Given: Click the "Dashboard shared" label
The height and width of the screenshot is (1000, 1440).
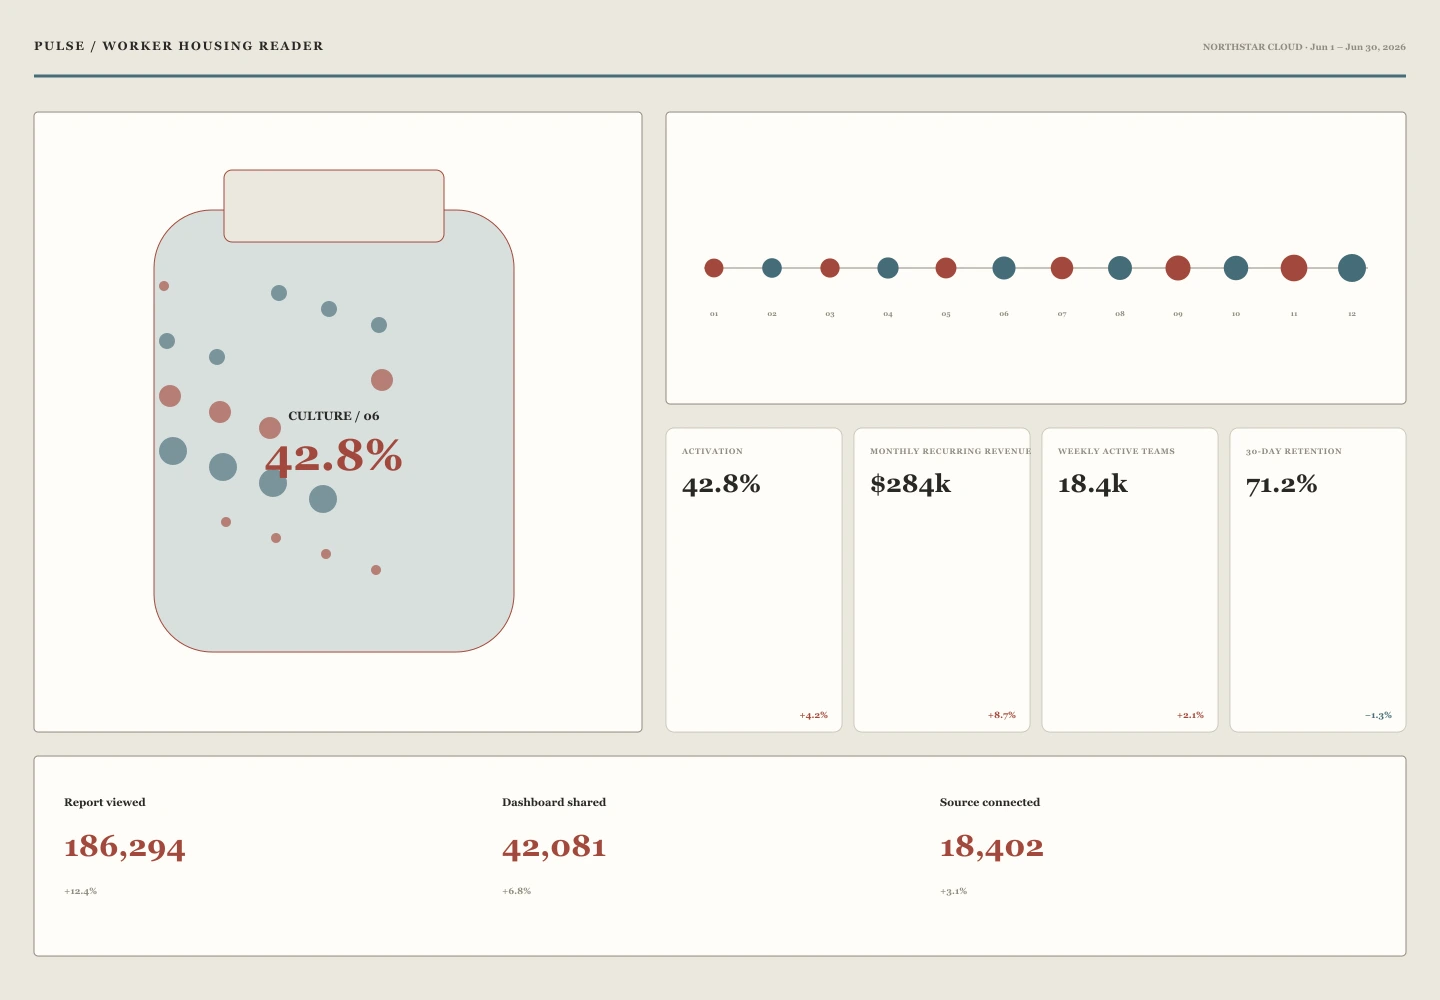Looking at the screenshot, I should [554, 802].
